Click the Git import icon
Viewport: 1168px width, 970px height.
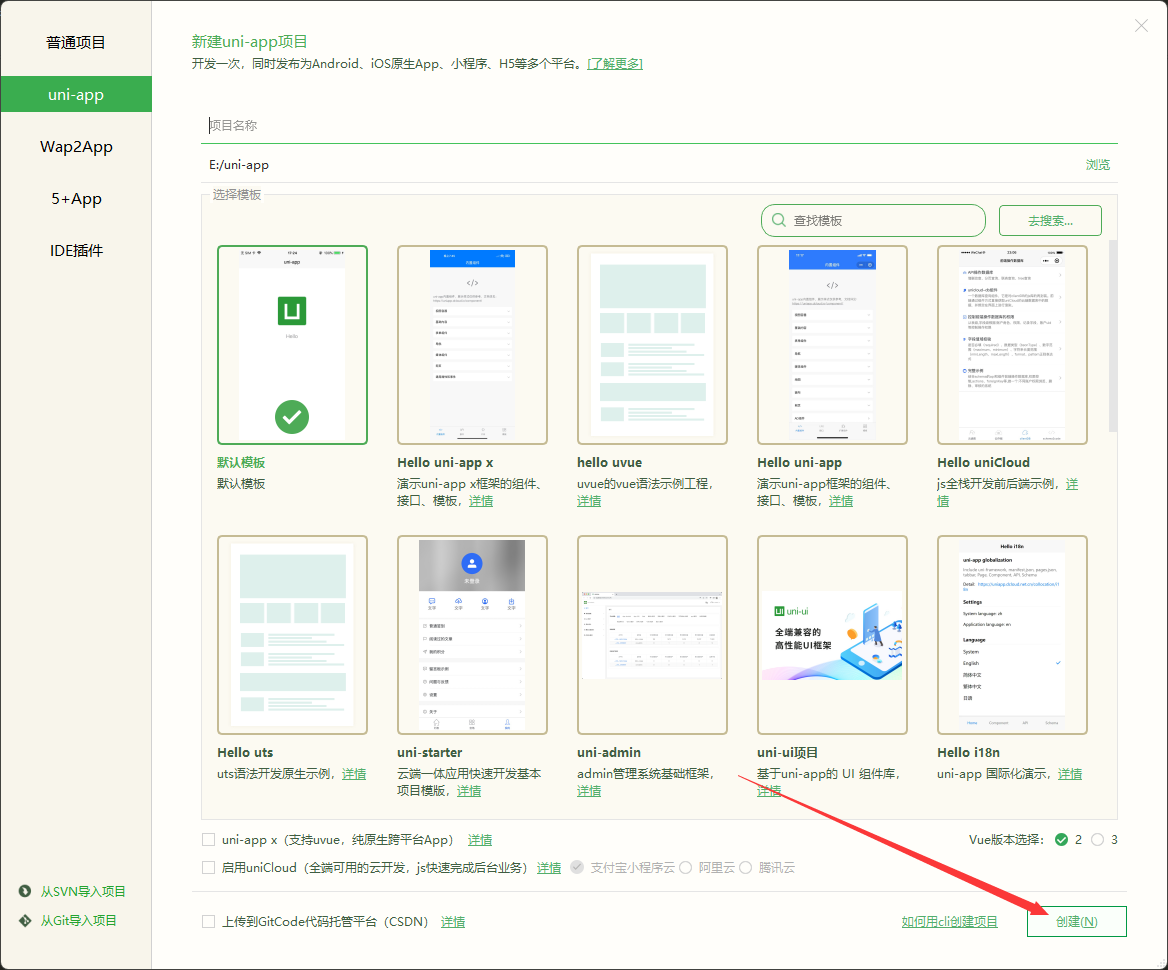(25, 920)
